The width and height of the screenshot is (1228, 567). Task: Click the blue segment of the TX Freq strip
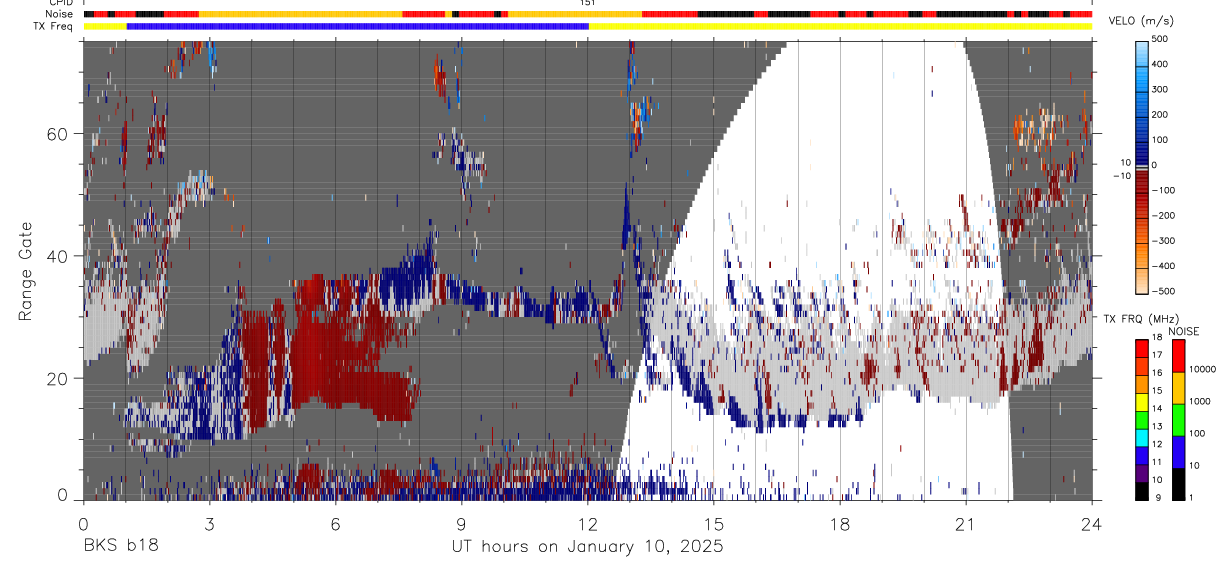click(357, 26)
